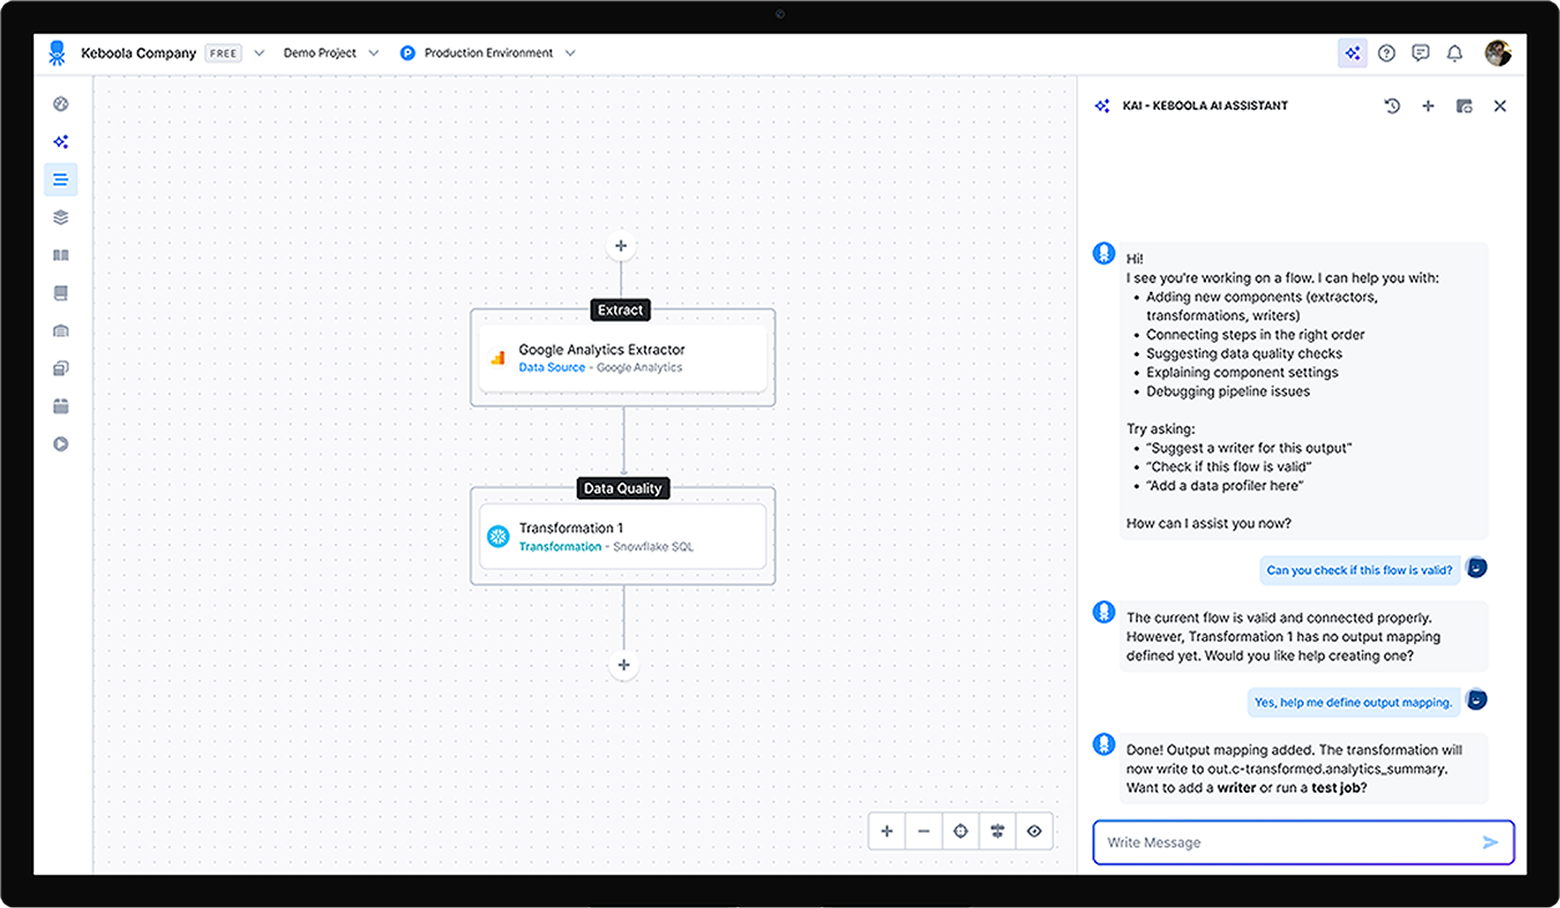This screenshot has width=1560, height=908.
Task: Select the Transformation 1 node
Action: (x=622, y=537)
